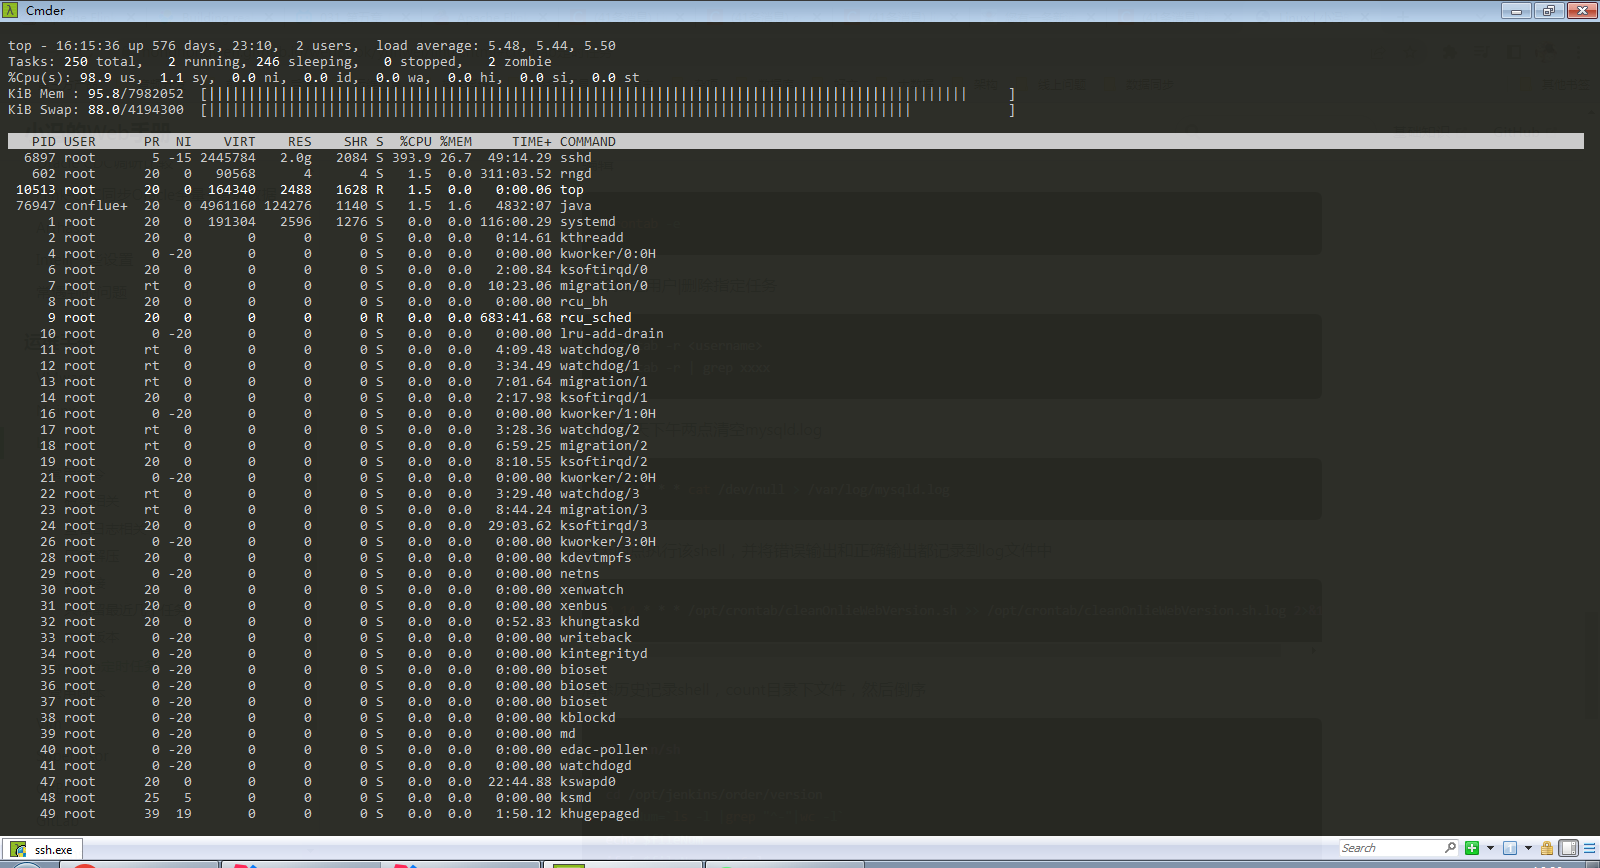Click the kdevtmpfs process name
Image resolution: width=1600 pixels, height=868 pixels.
[x=596, y=558]
